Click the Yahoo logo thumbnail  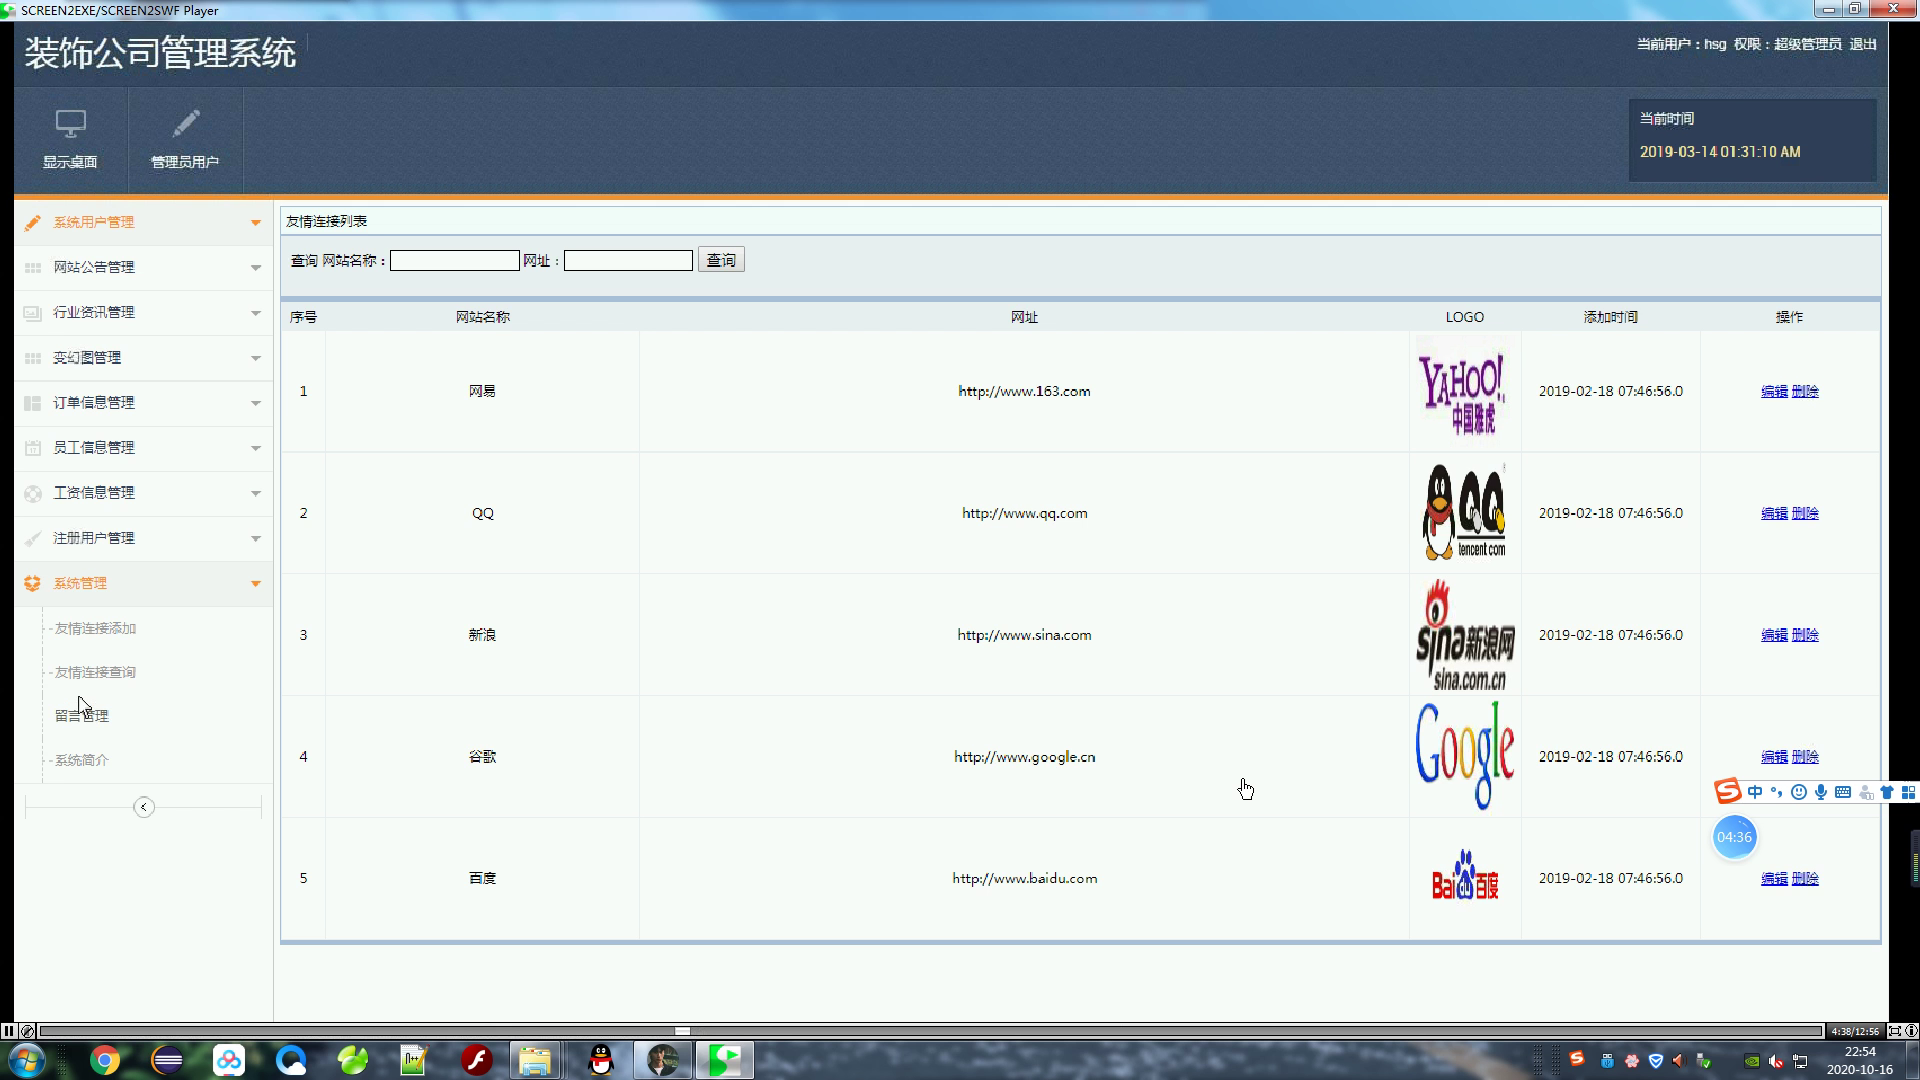[x=1465, y=392]
